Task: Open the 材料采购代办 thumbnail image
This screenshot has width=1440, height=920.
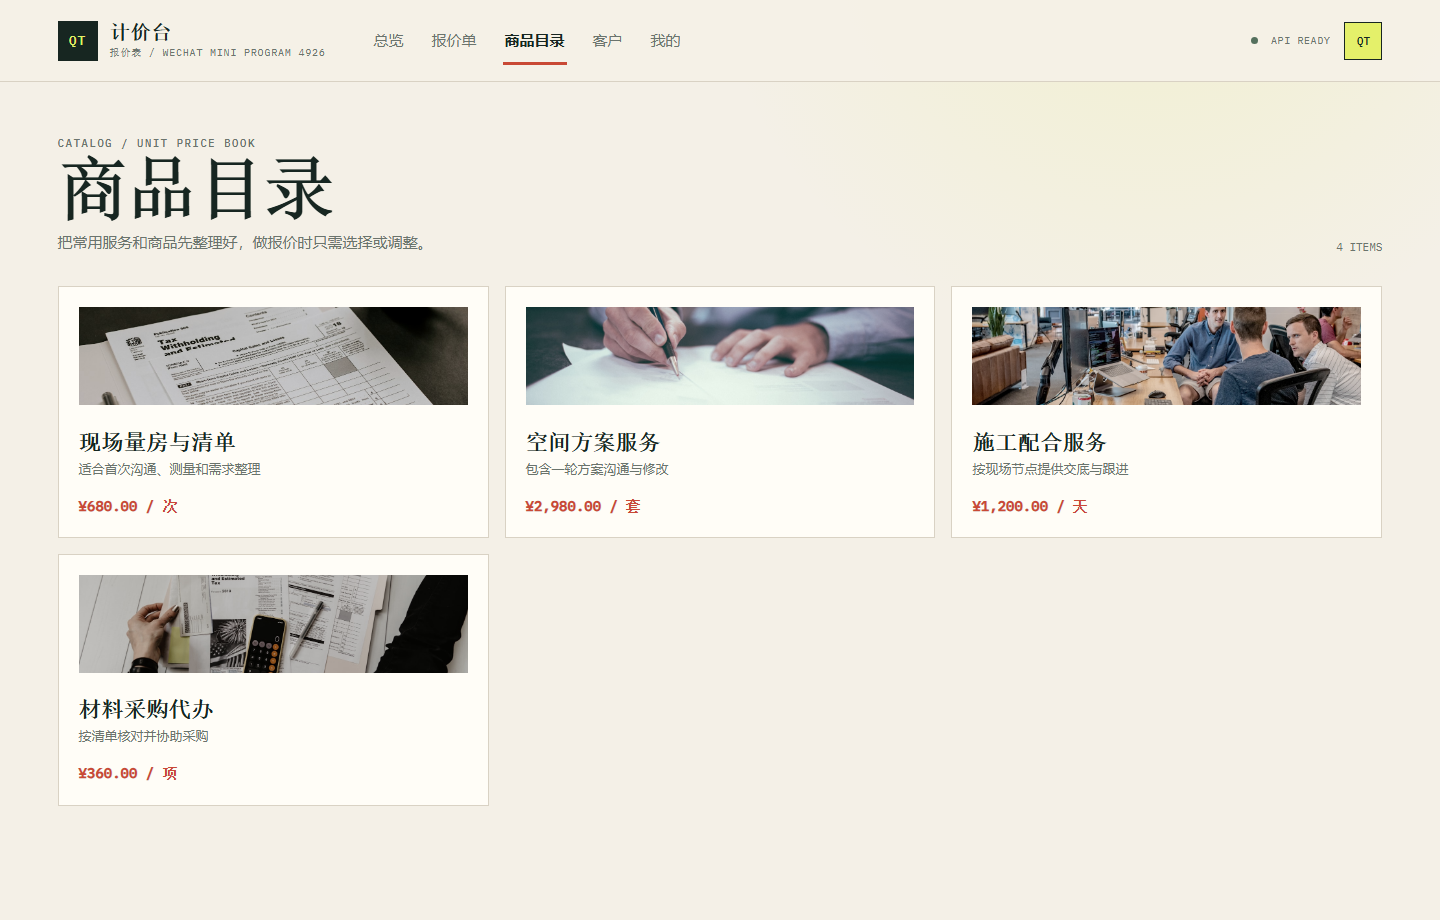Action: (273, 624)
